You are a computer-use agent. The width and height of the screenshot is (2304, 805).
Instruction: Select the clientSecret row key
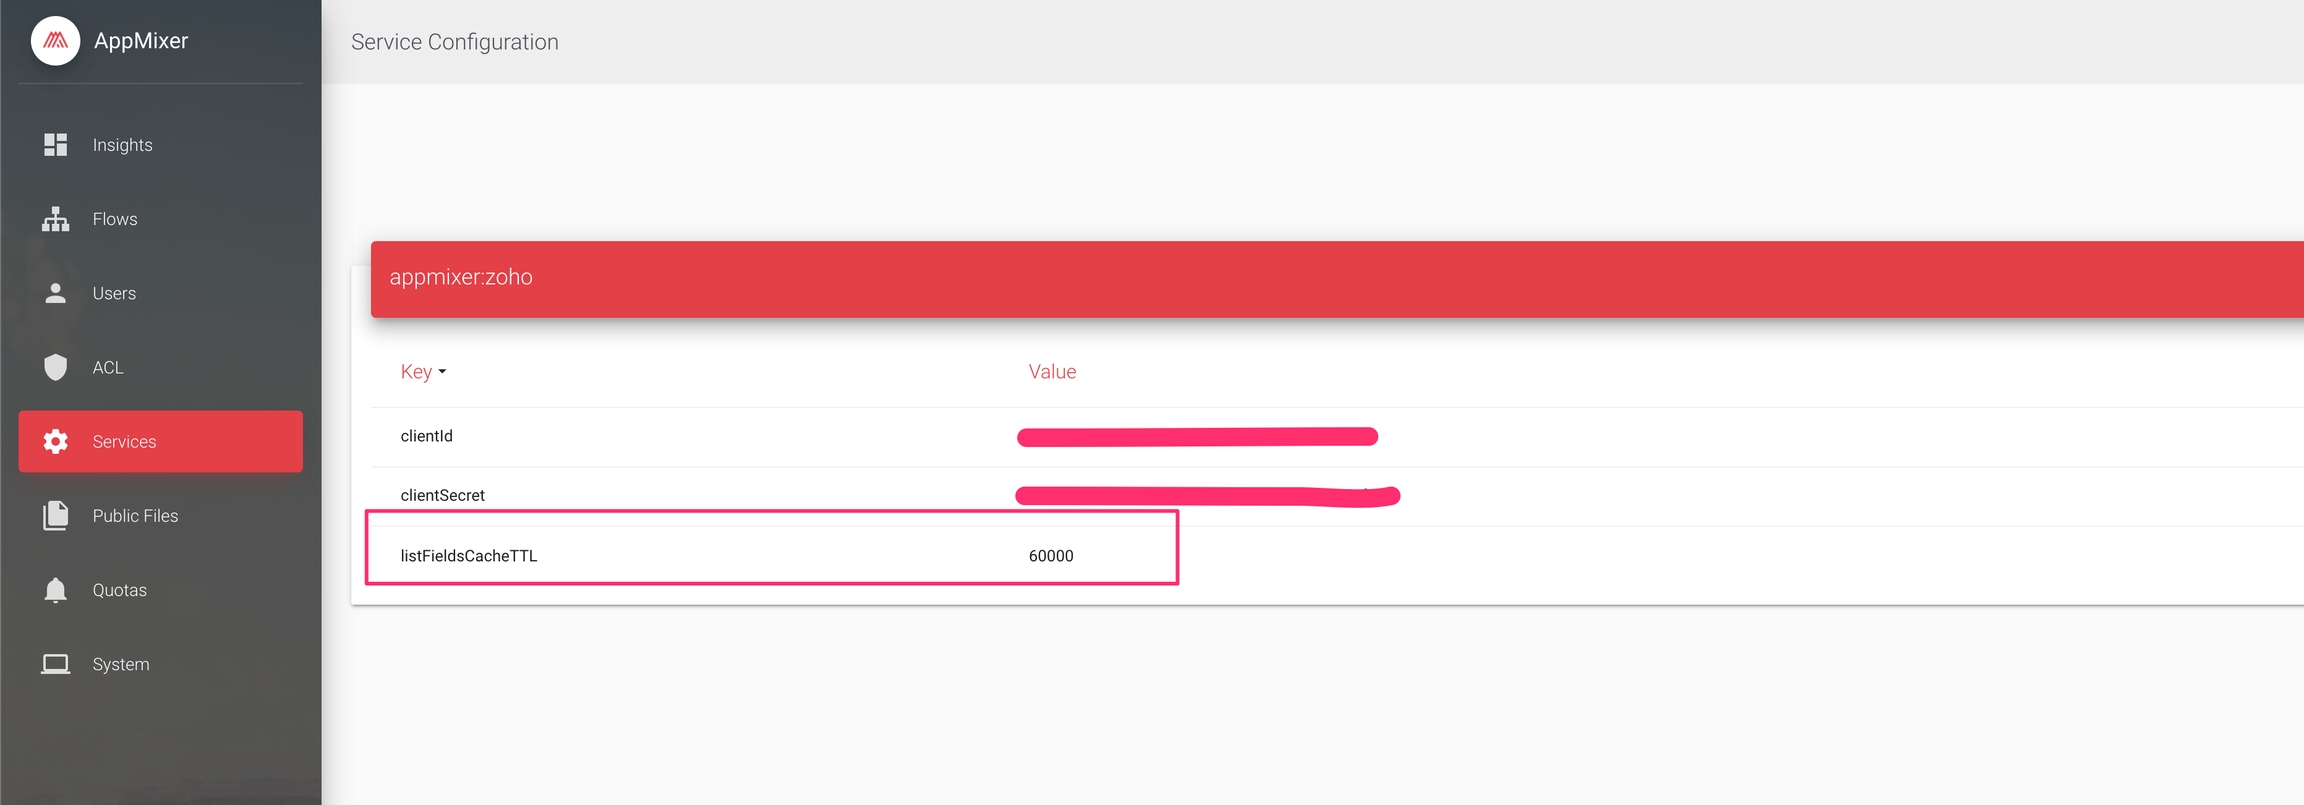(x=443, y=495)
